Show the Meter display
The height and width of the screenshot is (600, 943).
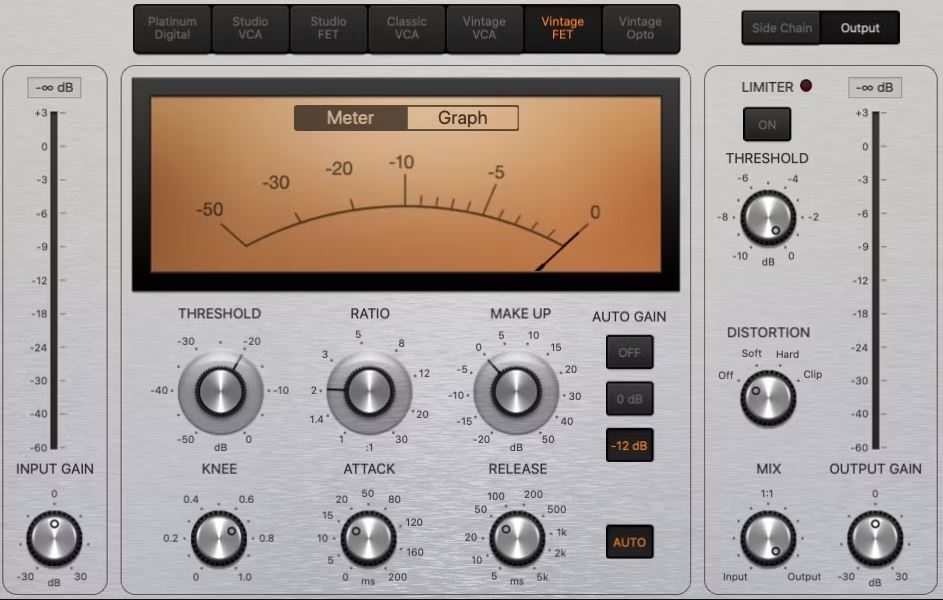(351, 118)
